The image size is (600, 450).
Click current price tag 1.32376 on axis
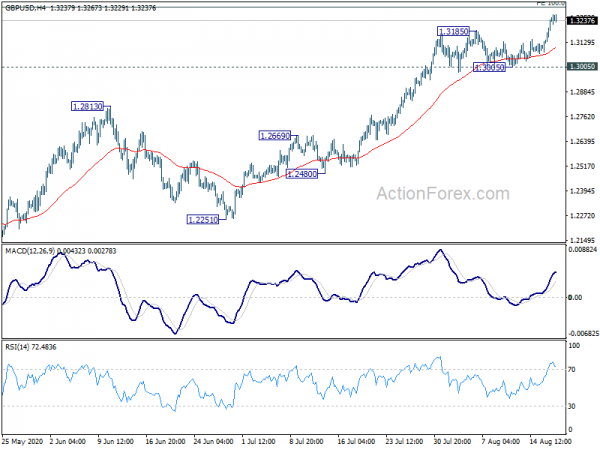tap(580, 20)
